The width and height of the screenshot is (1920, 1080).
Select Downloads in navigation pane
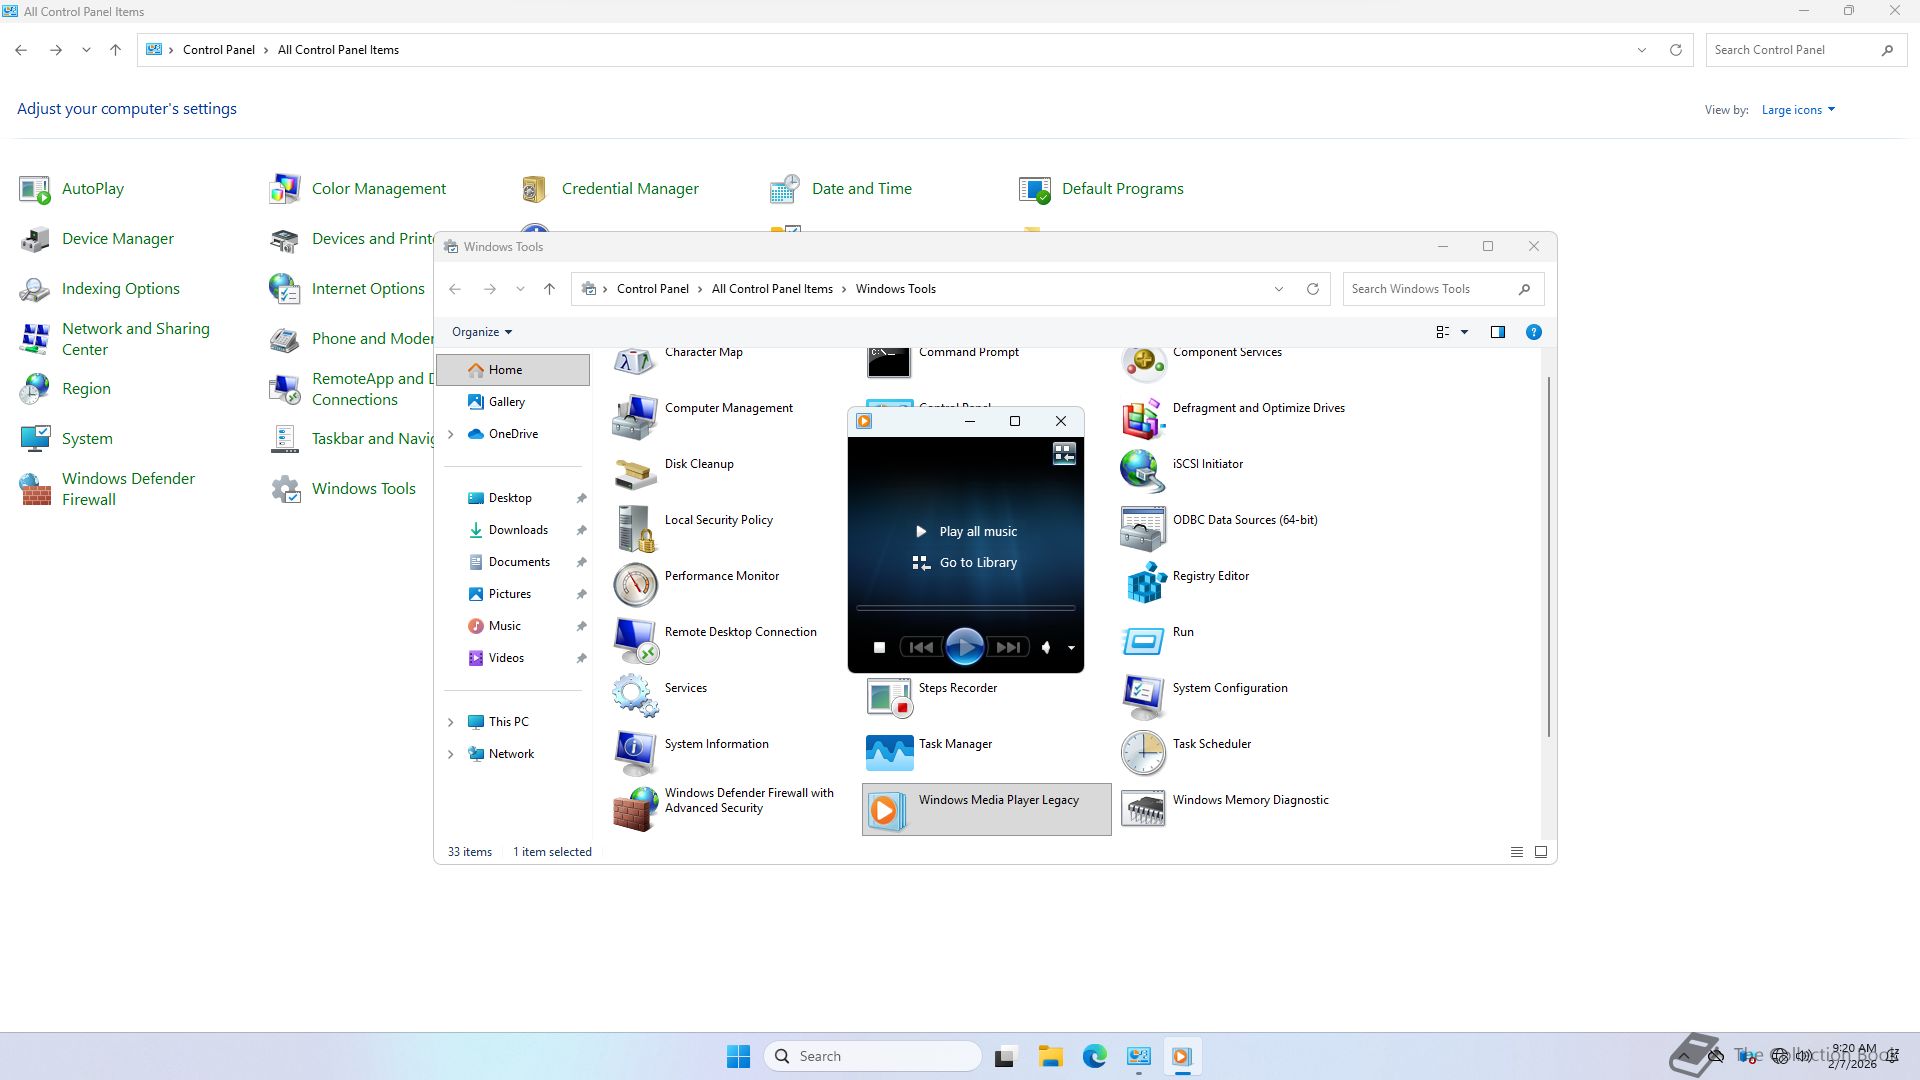517,530
